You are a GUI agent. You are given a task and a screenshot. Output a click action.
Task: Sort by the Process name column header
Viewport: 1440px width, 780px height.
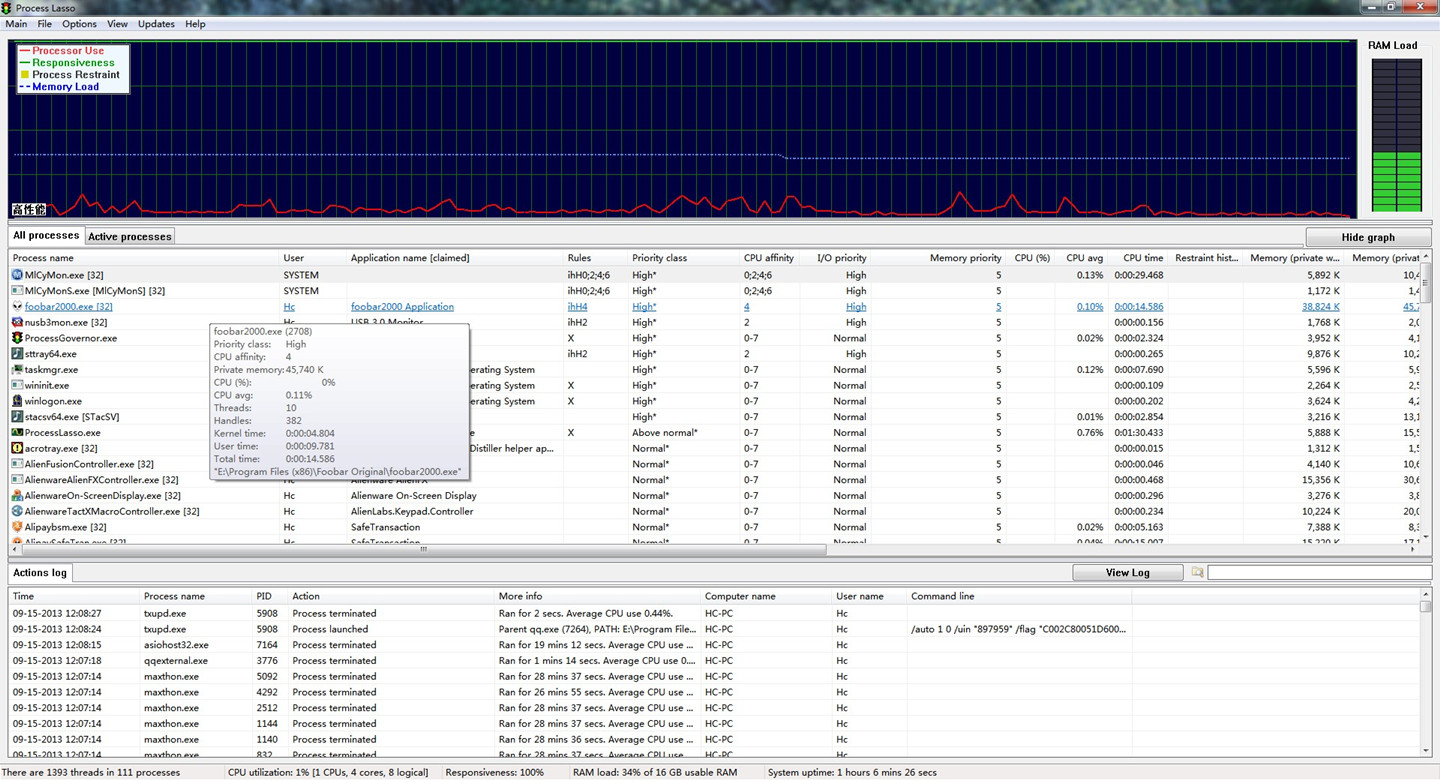pos(143,258)
